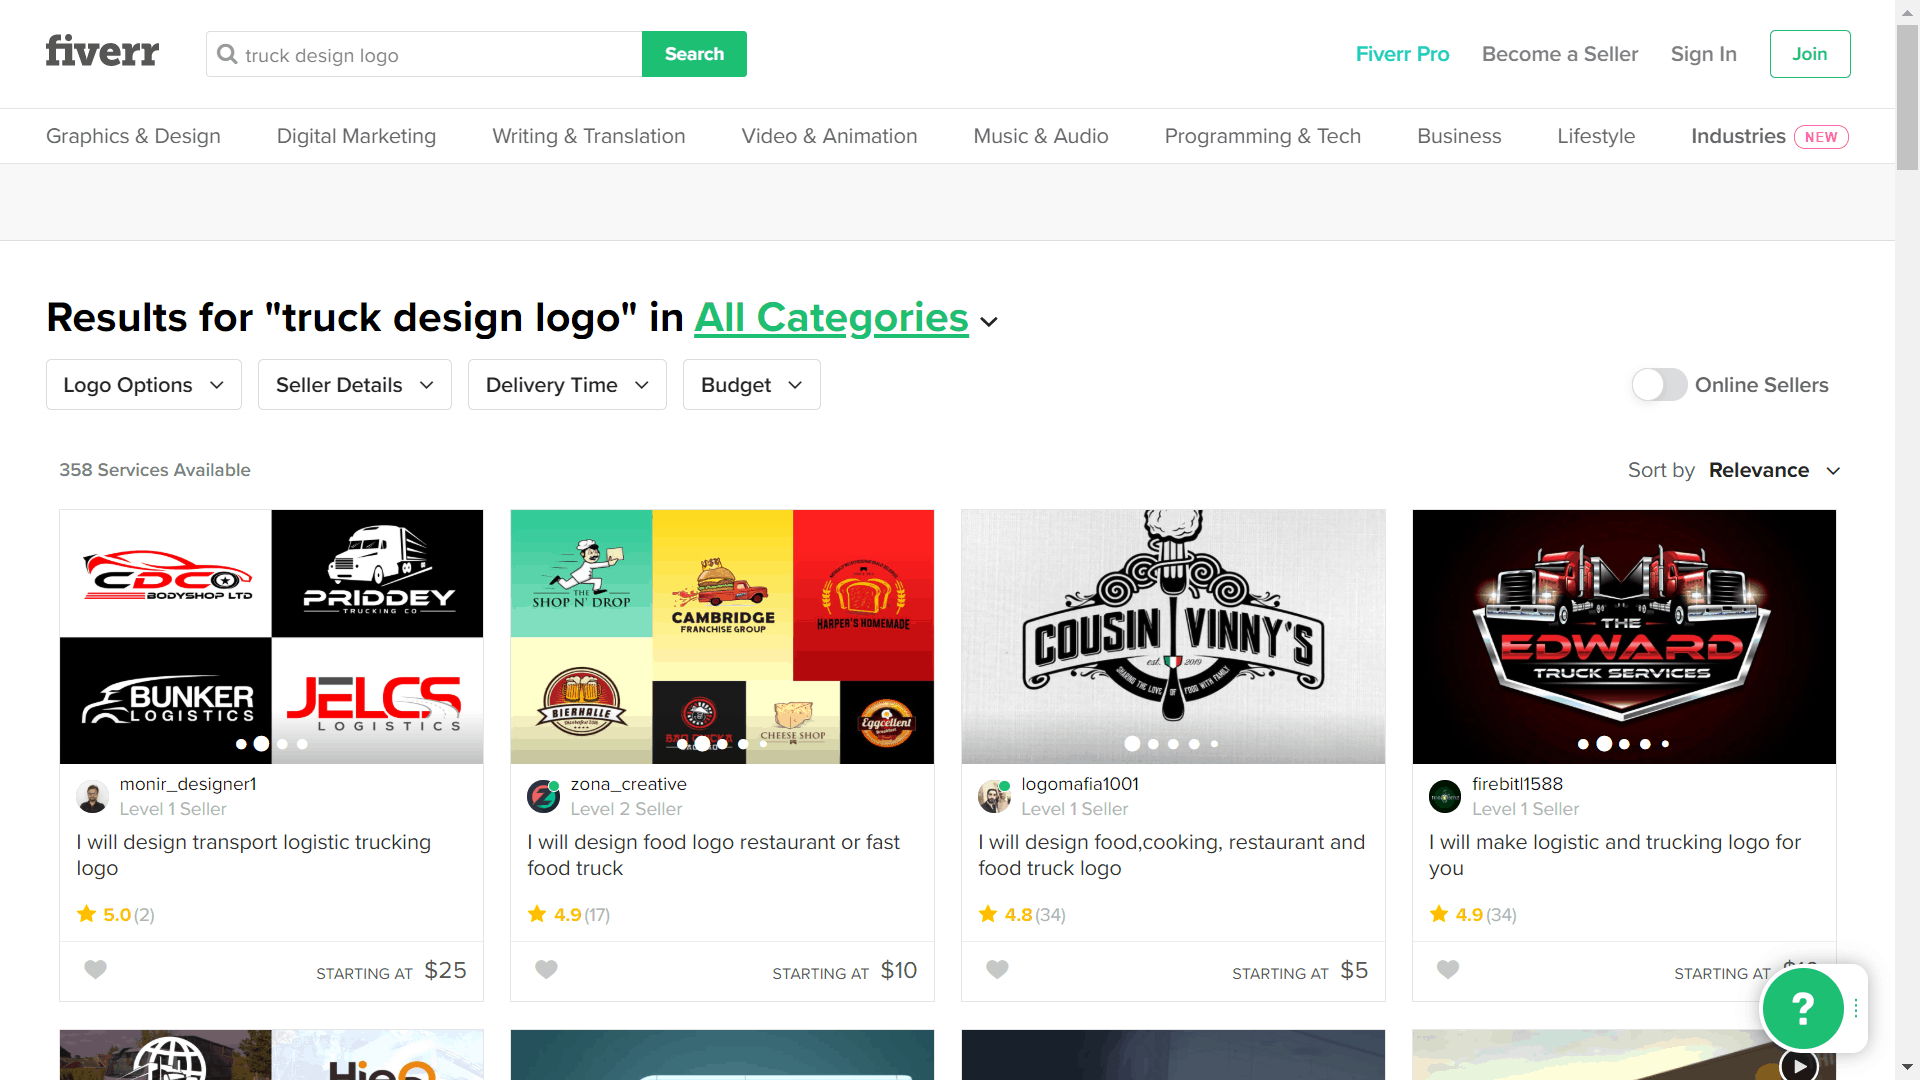1920x1080 pixels.
Task: Click the heart icon on first listing
Action: point(95,969)
